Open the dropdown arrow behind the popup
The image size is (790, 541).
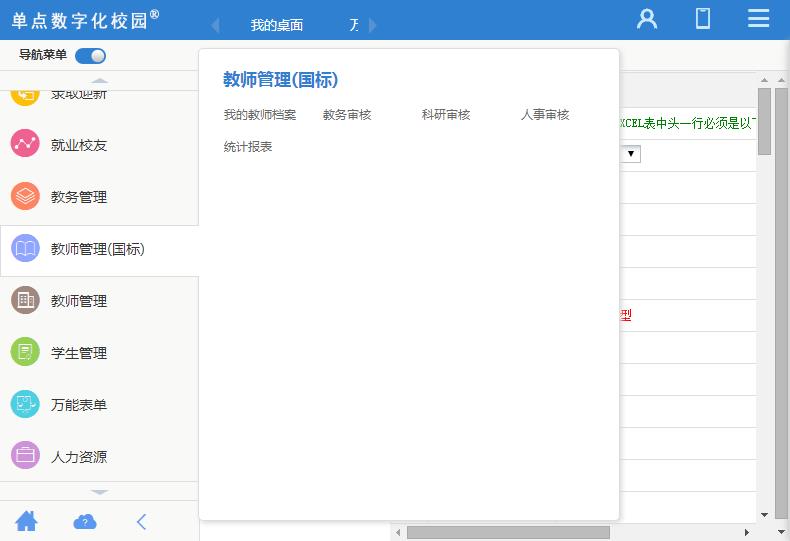tap(630, 154)
